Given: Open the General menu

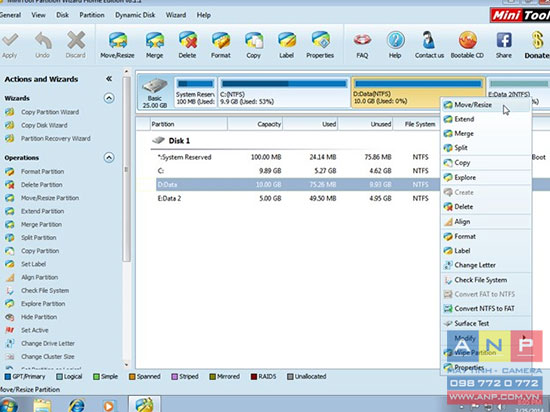Looking at the screenshot, I should pyautogui.click(x=10, y=15).
